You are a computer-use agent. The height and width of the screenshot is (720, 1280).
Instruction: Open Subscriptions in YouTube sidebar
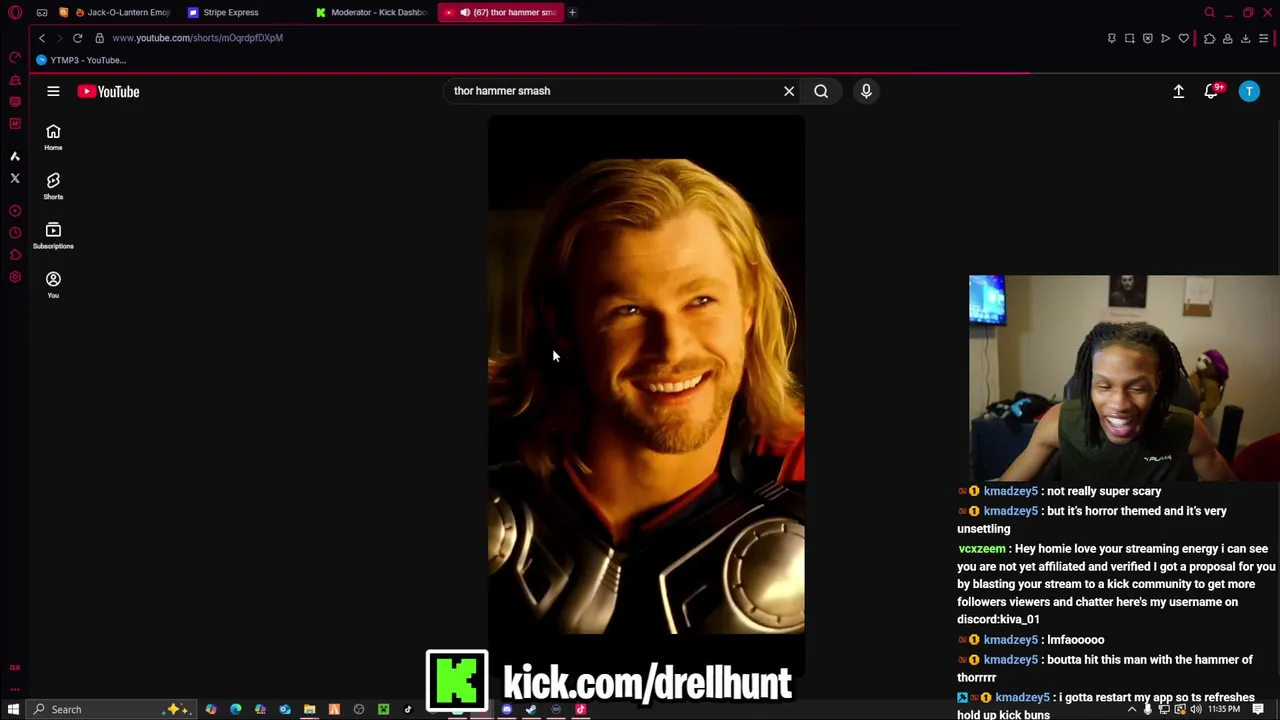click(x=53, y=235)
